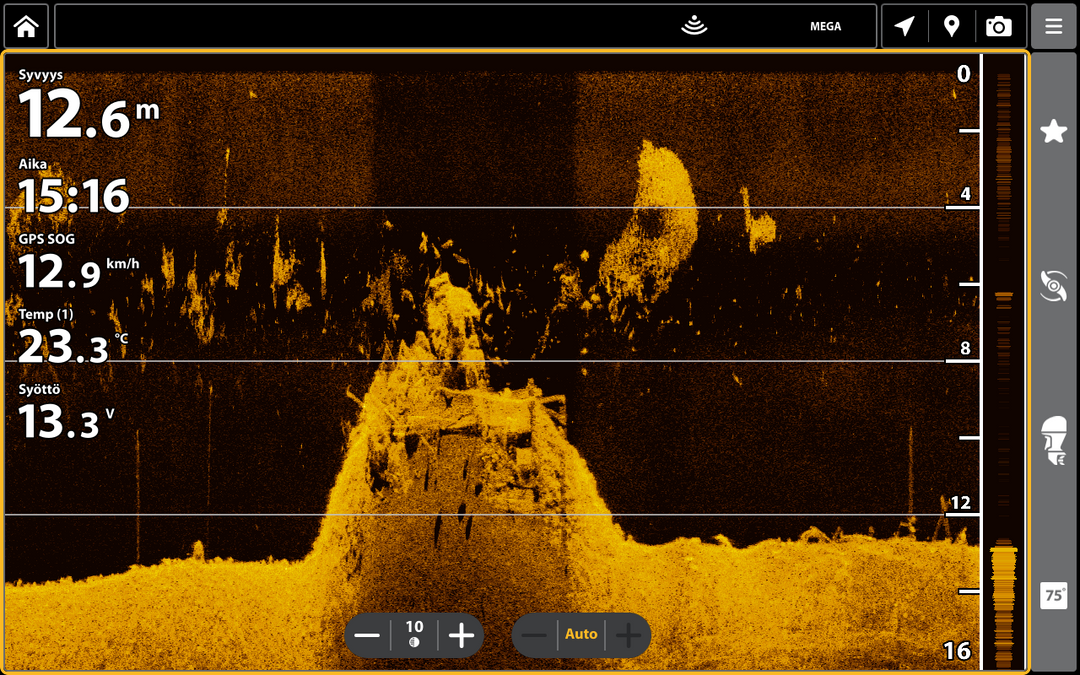Open navigation with the arrow icon

point(904,26)
